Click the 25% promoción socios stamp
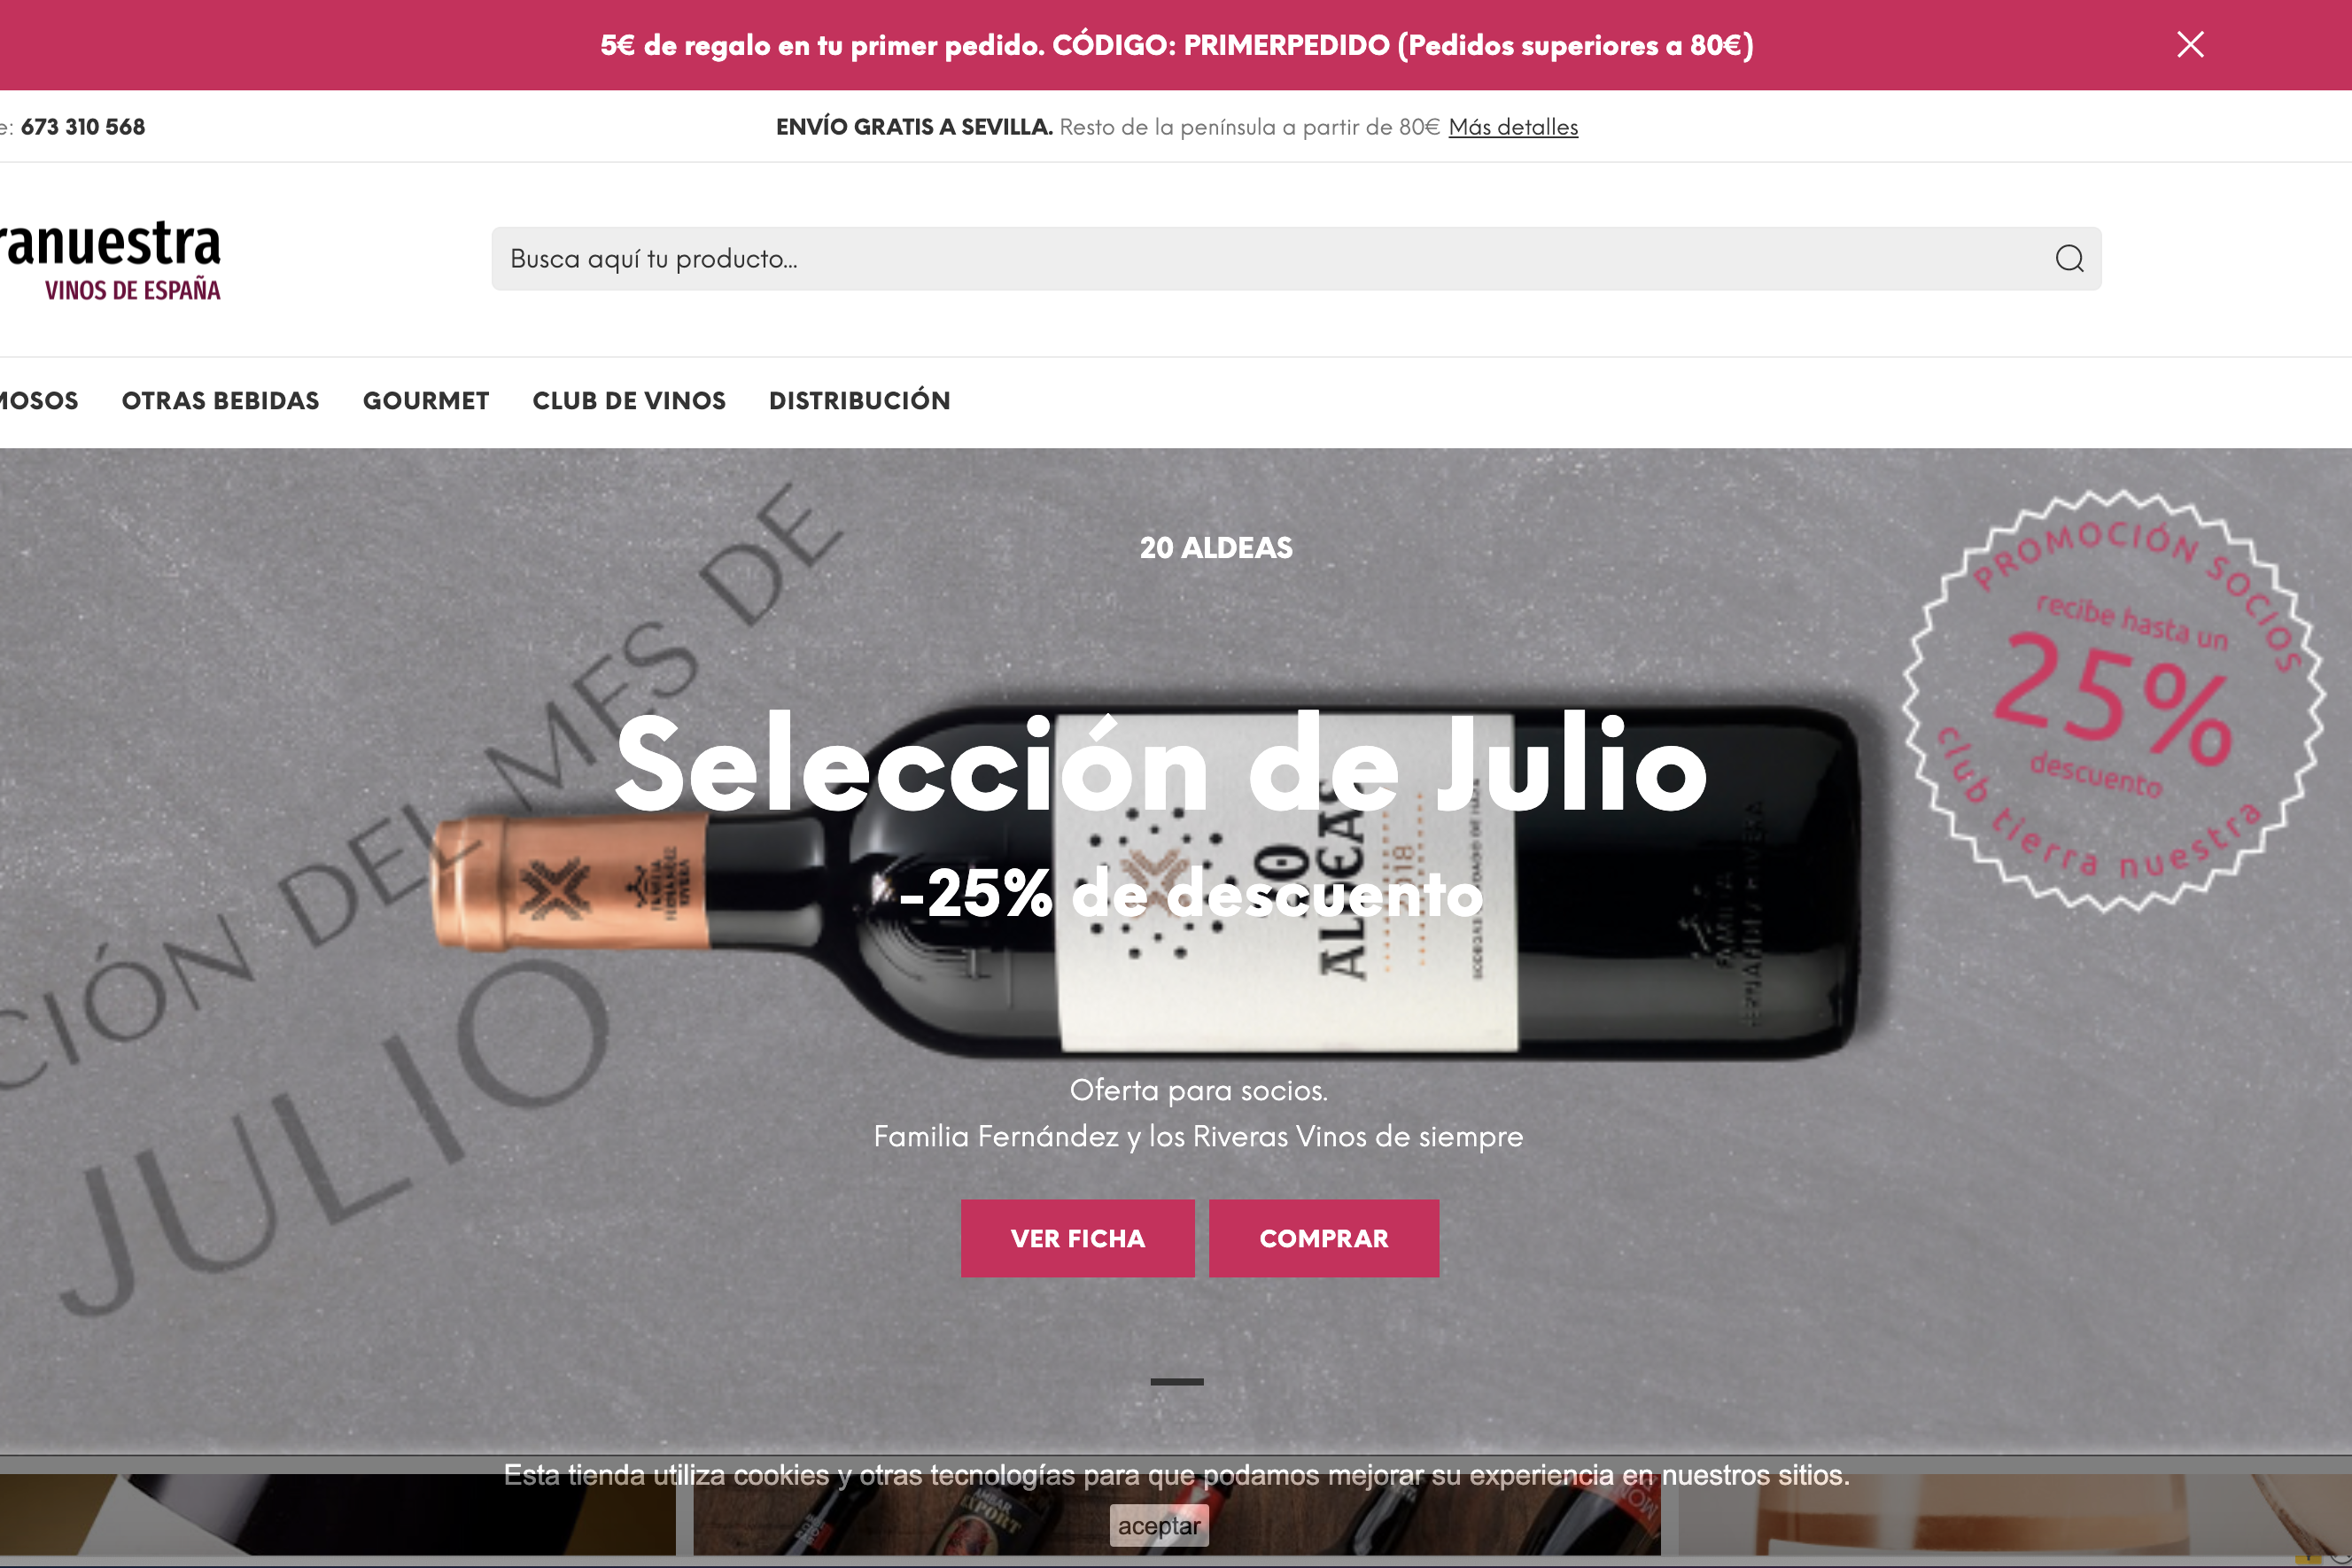This screenshot has width=2352, height=1568. [x=2113, y=701]
